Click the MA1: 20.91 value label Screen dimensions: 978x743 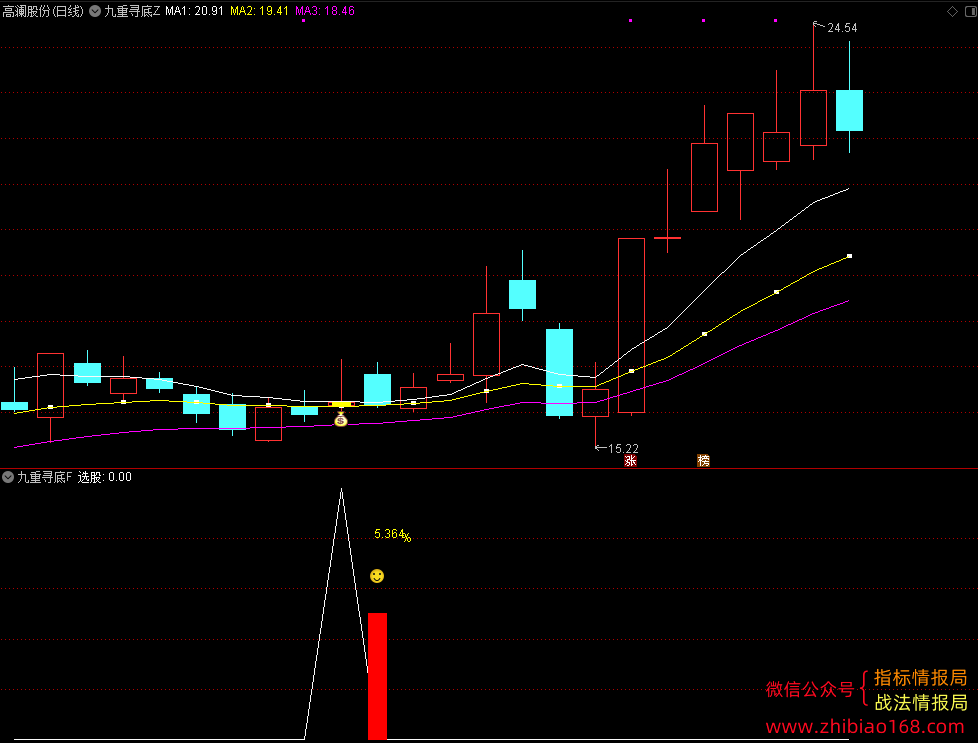pos(194,11)
